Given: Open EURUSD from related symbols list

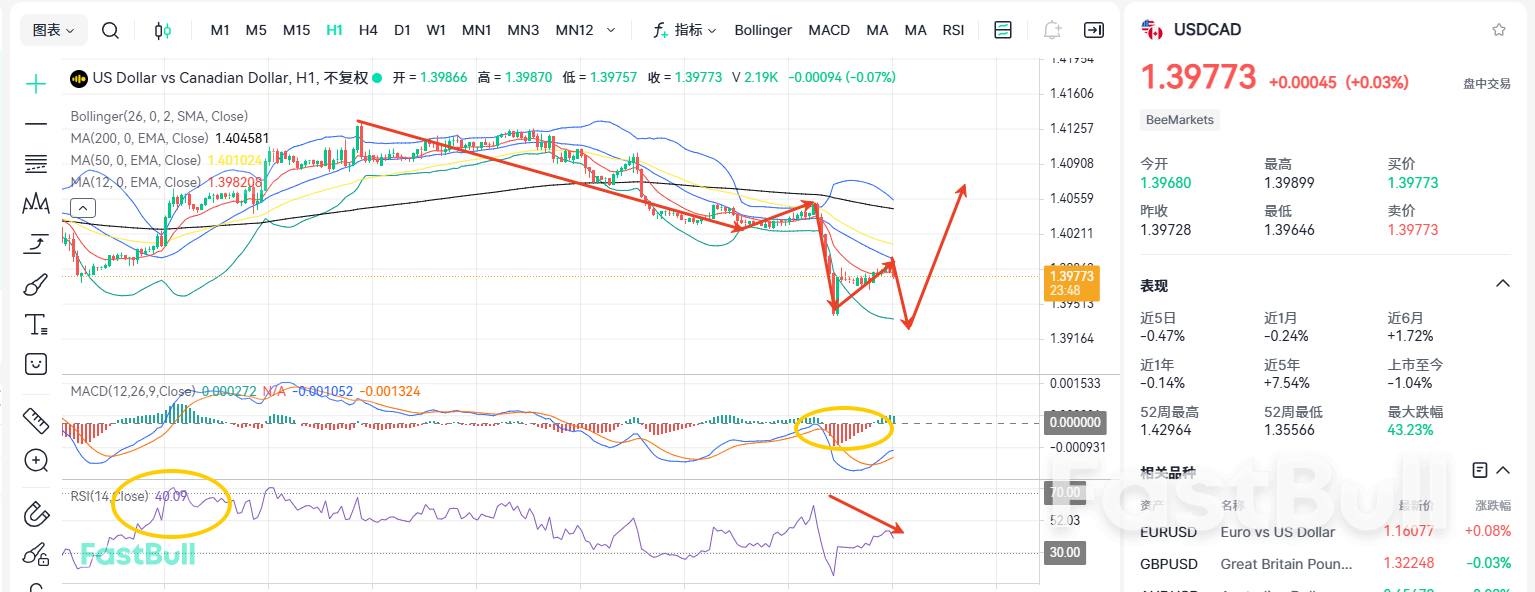Looking at the screenshot, I should [x=1168, y=531].
